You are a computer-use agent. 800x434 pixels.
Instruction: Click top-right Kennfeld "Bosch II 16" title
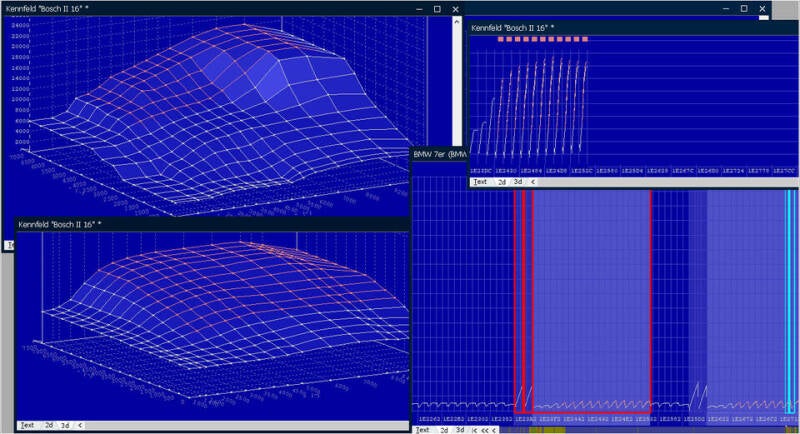tap(512, 28)
